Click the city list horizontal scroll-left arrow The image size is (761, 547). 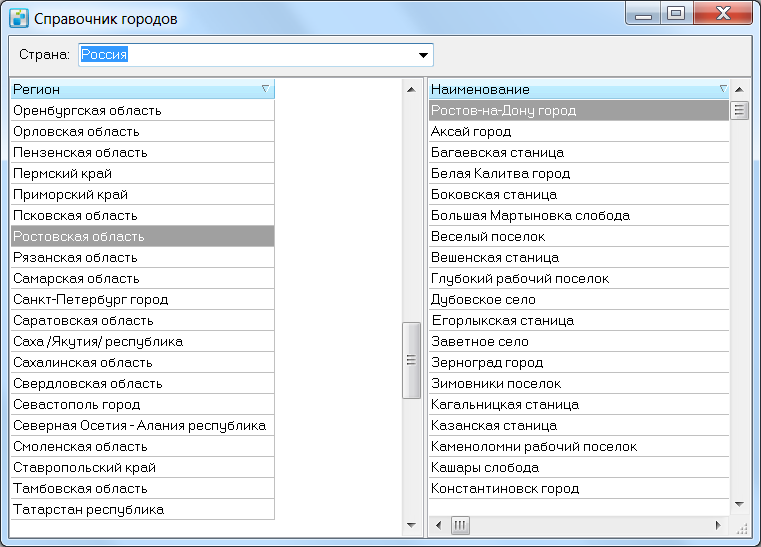click(438, 525)
